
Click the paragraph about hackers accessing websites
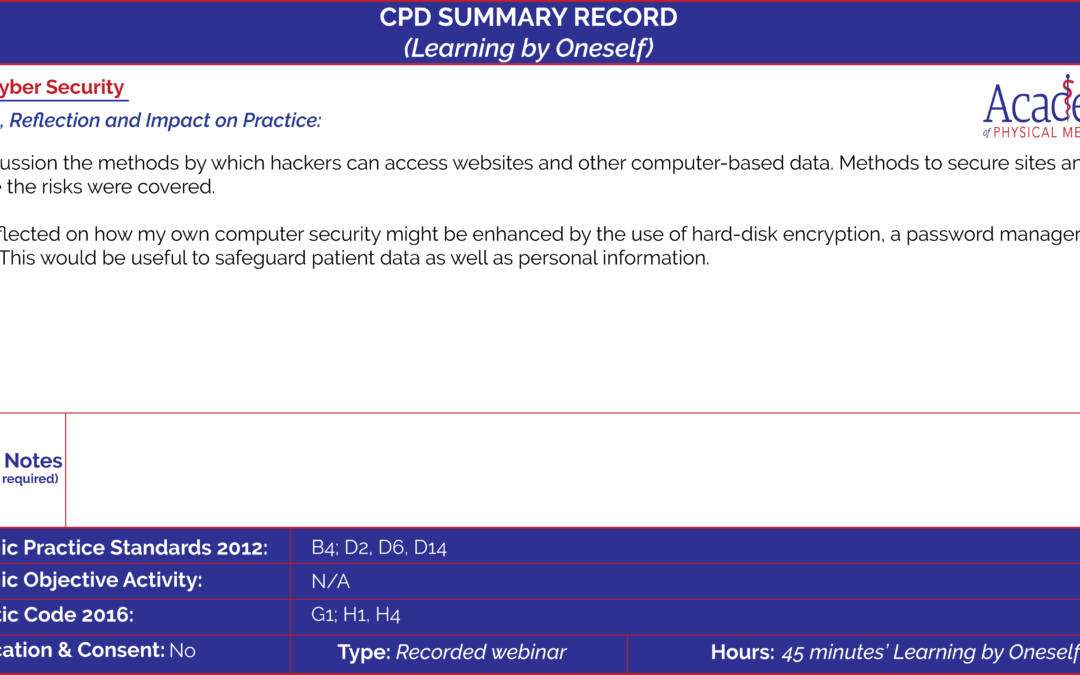point(540,175)
